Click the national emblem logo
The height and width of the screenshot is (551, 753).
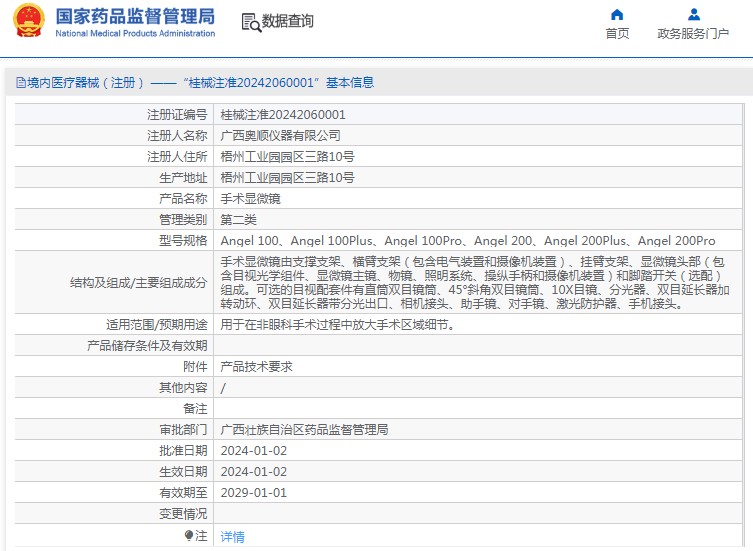click(28, 22)
